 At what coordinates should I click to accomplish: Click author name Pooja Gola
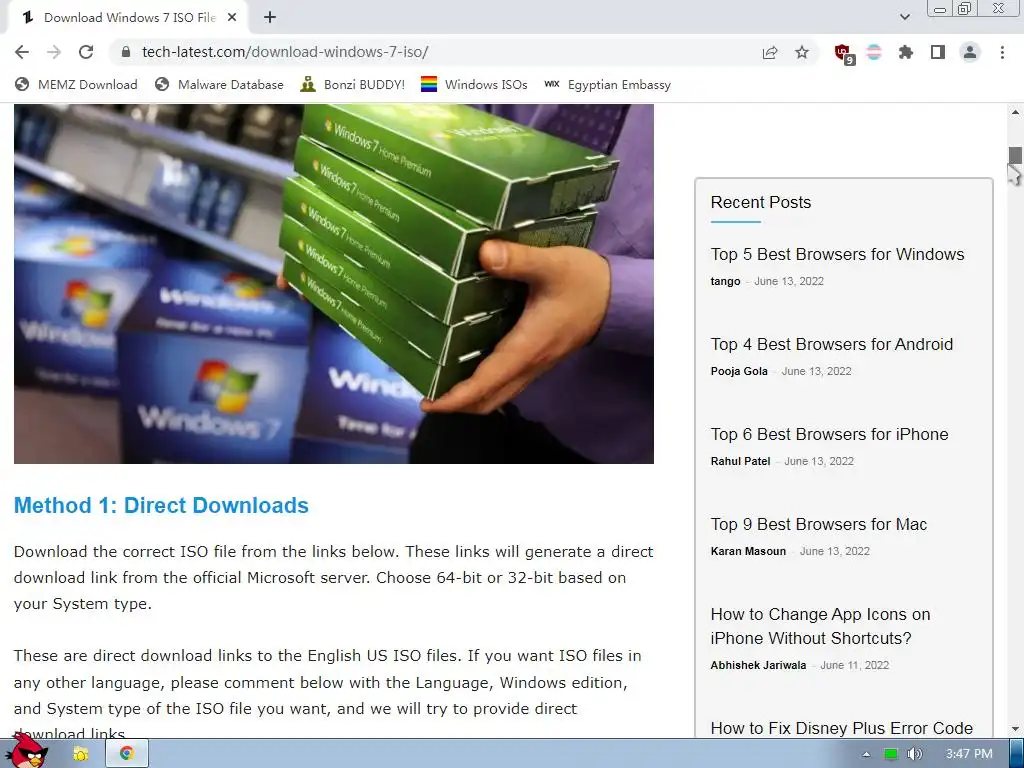click(739, 371)
